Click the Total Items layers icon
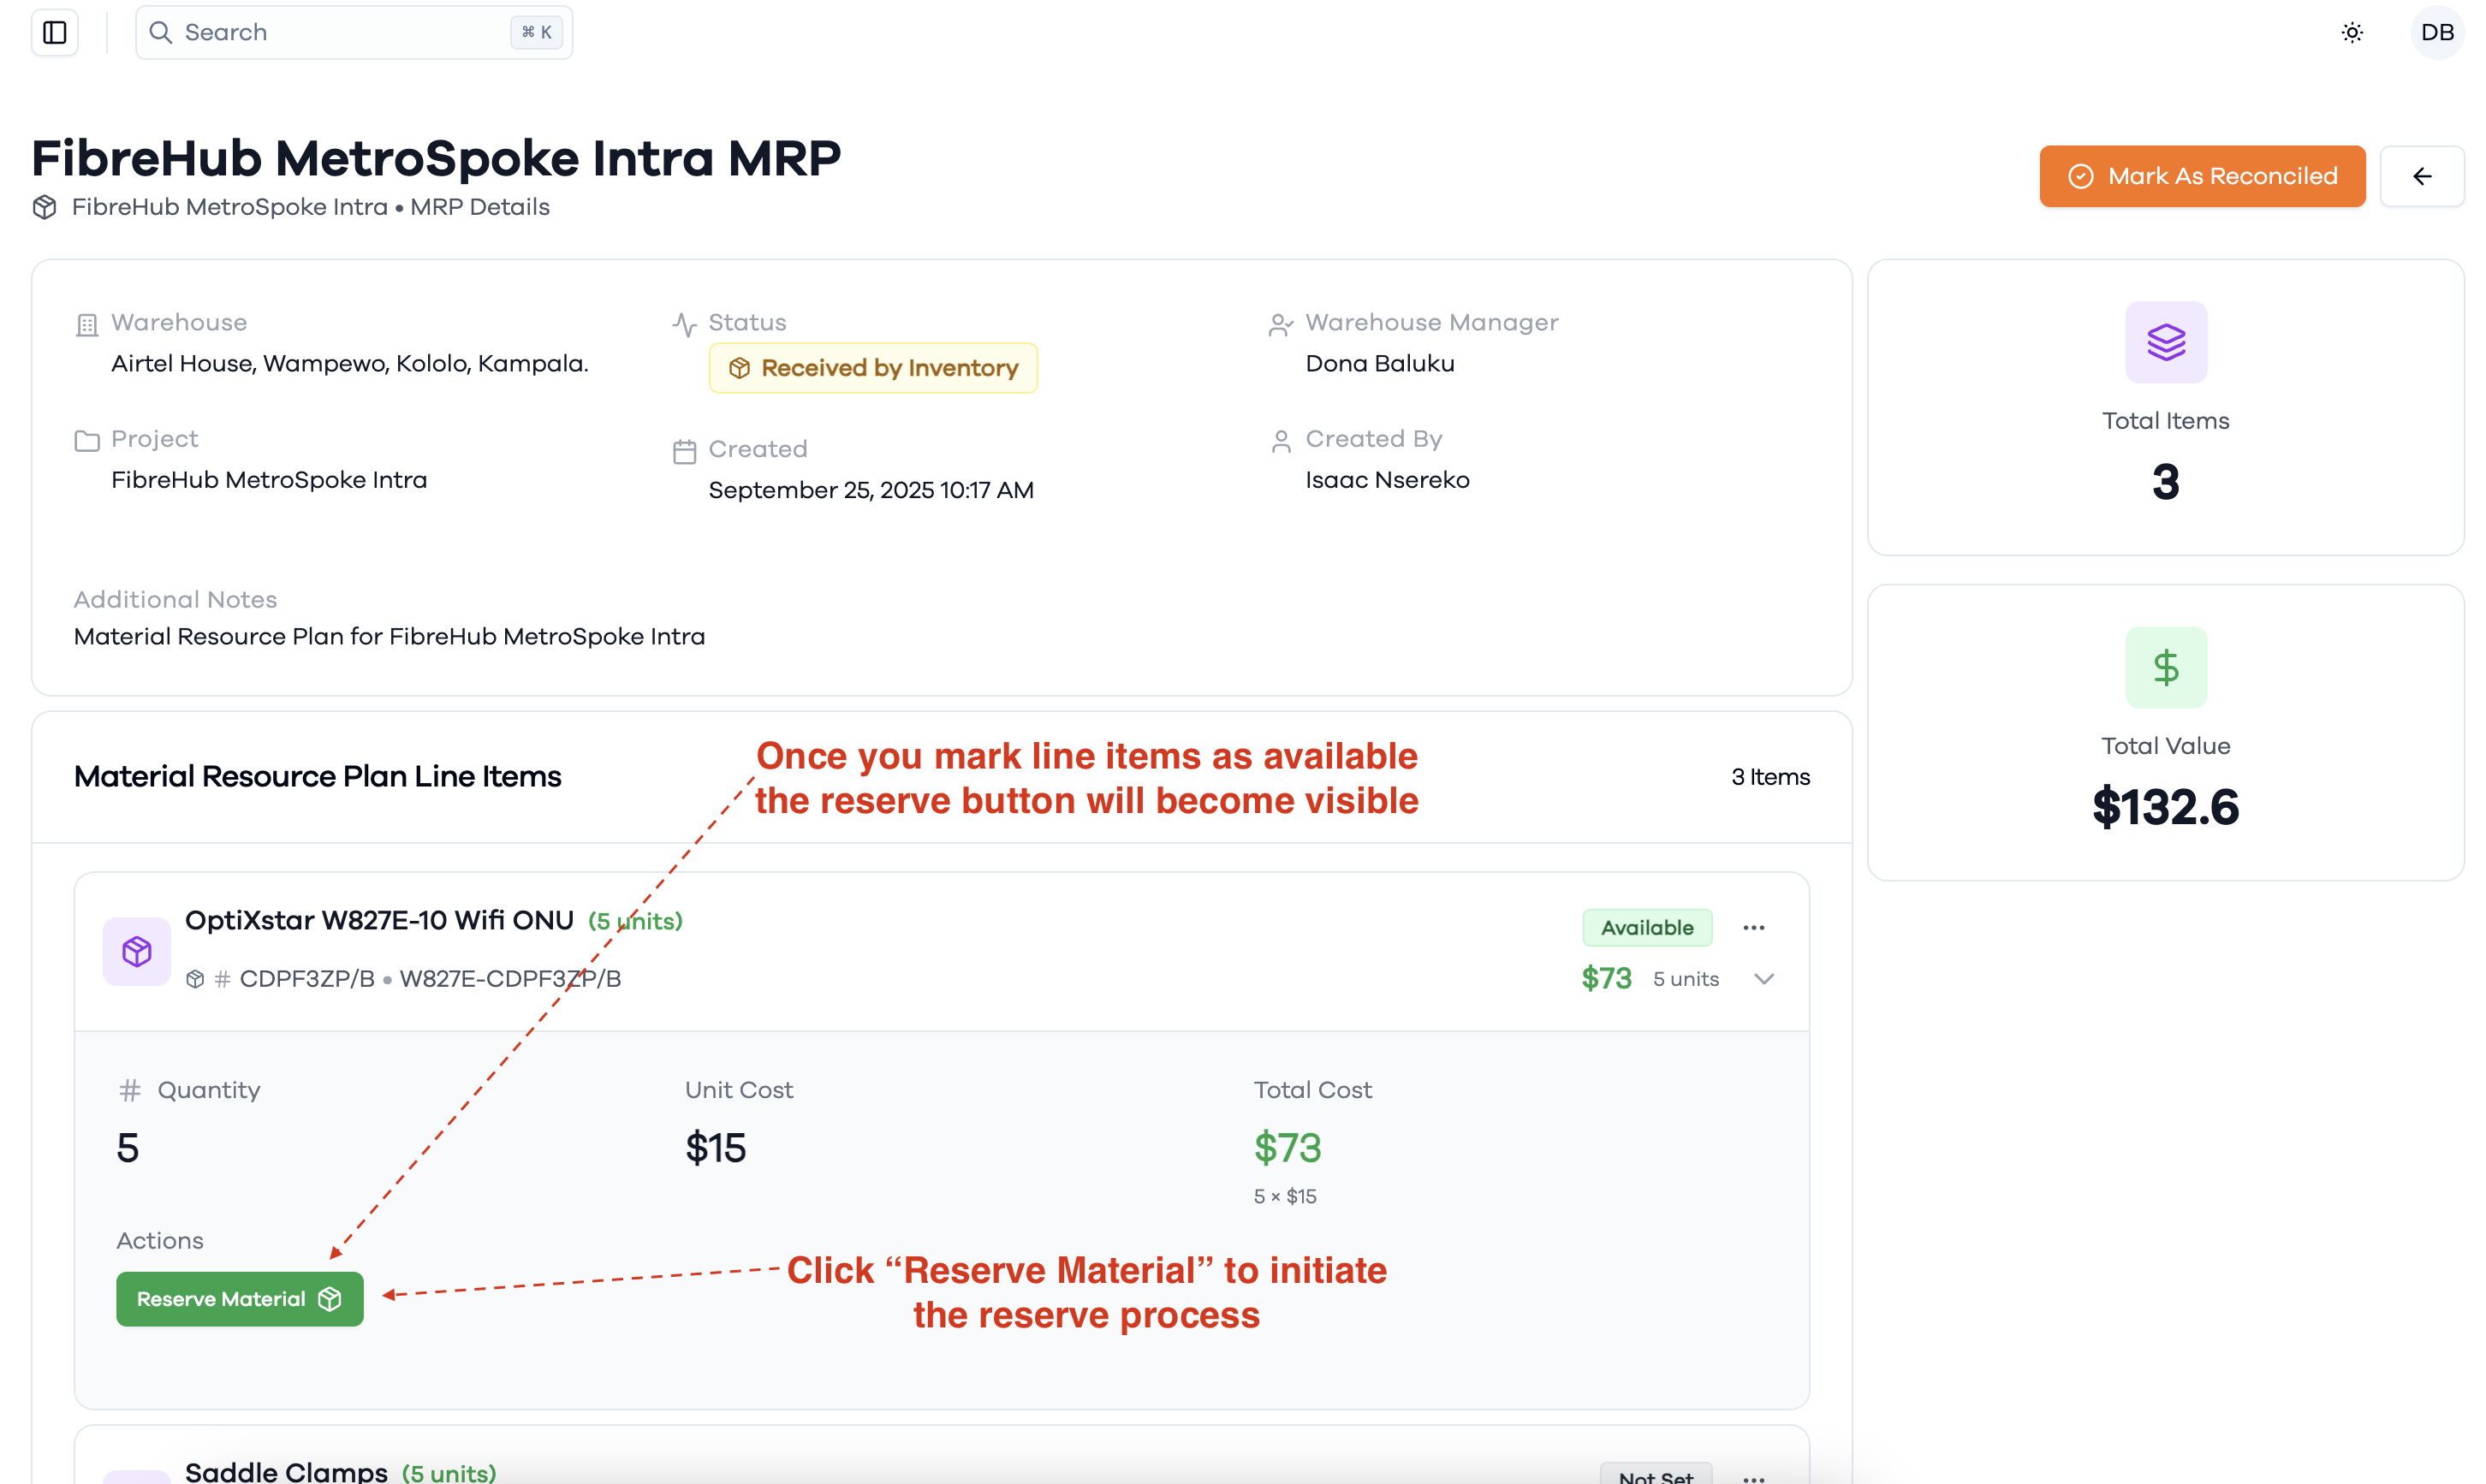Screen dimensions: 2486x1484 coord(2166,342)
